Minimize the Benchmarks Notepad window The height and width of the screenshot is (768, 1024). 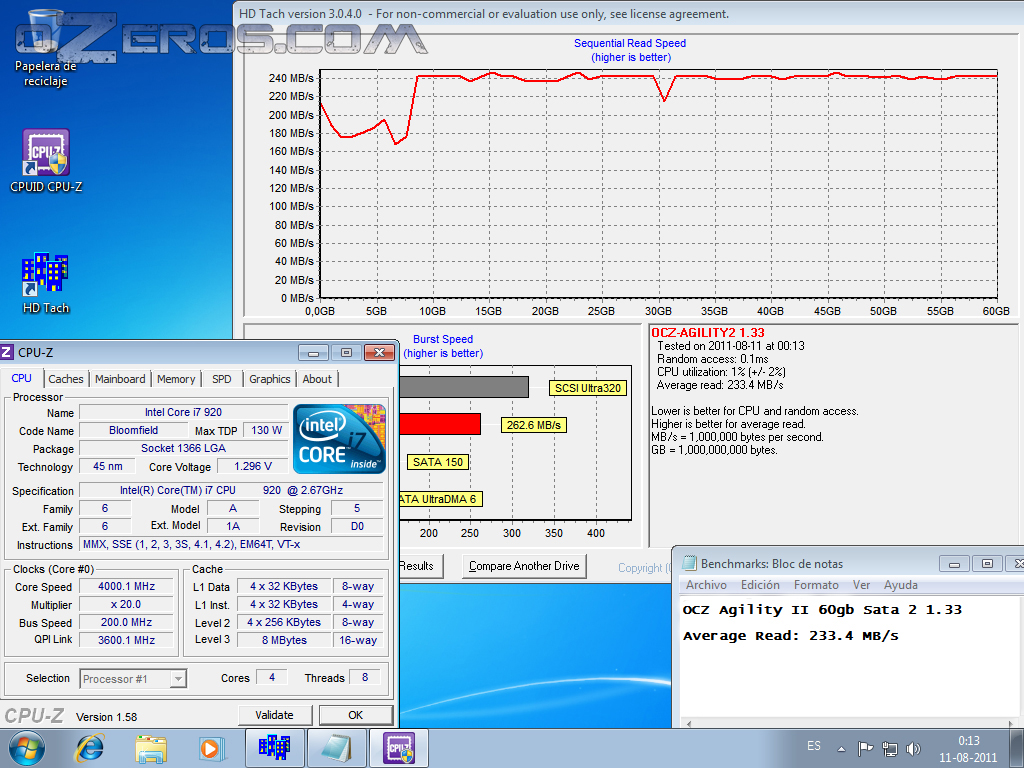click(954, 564)
